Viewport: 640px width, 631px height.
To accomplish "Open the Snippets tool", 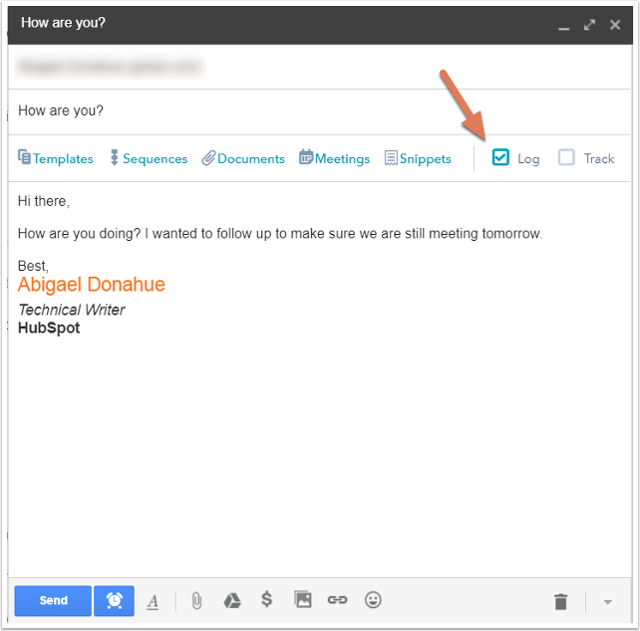I will tap(418, 158).
